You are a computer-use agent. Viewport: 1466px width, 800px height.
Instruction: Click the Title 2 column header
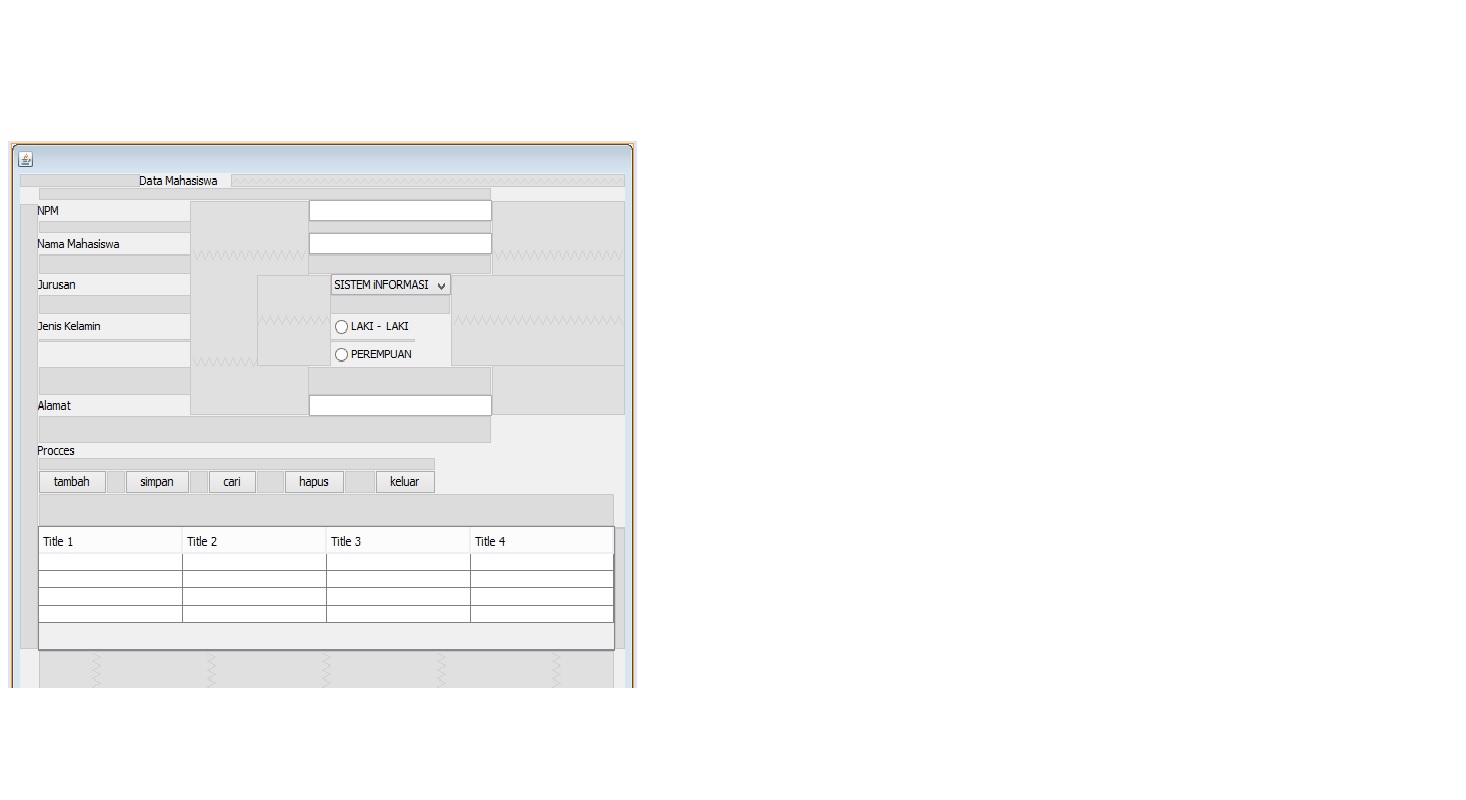[x=252, y=540]
